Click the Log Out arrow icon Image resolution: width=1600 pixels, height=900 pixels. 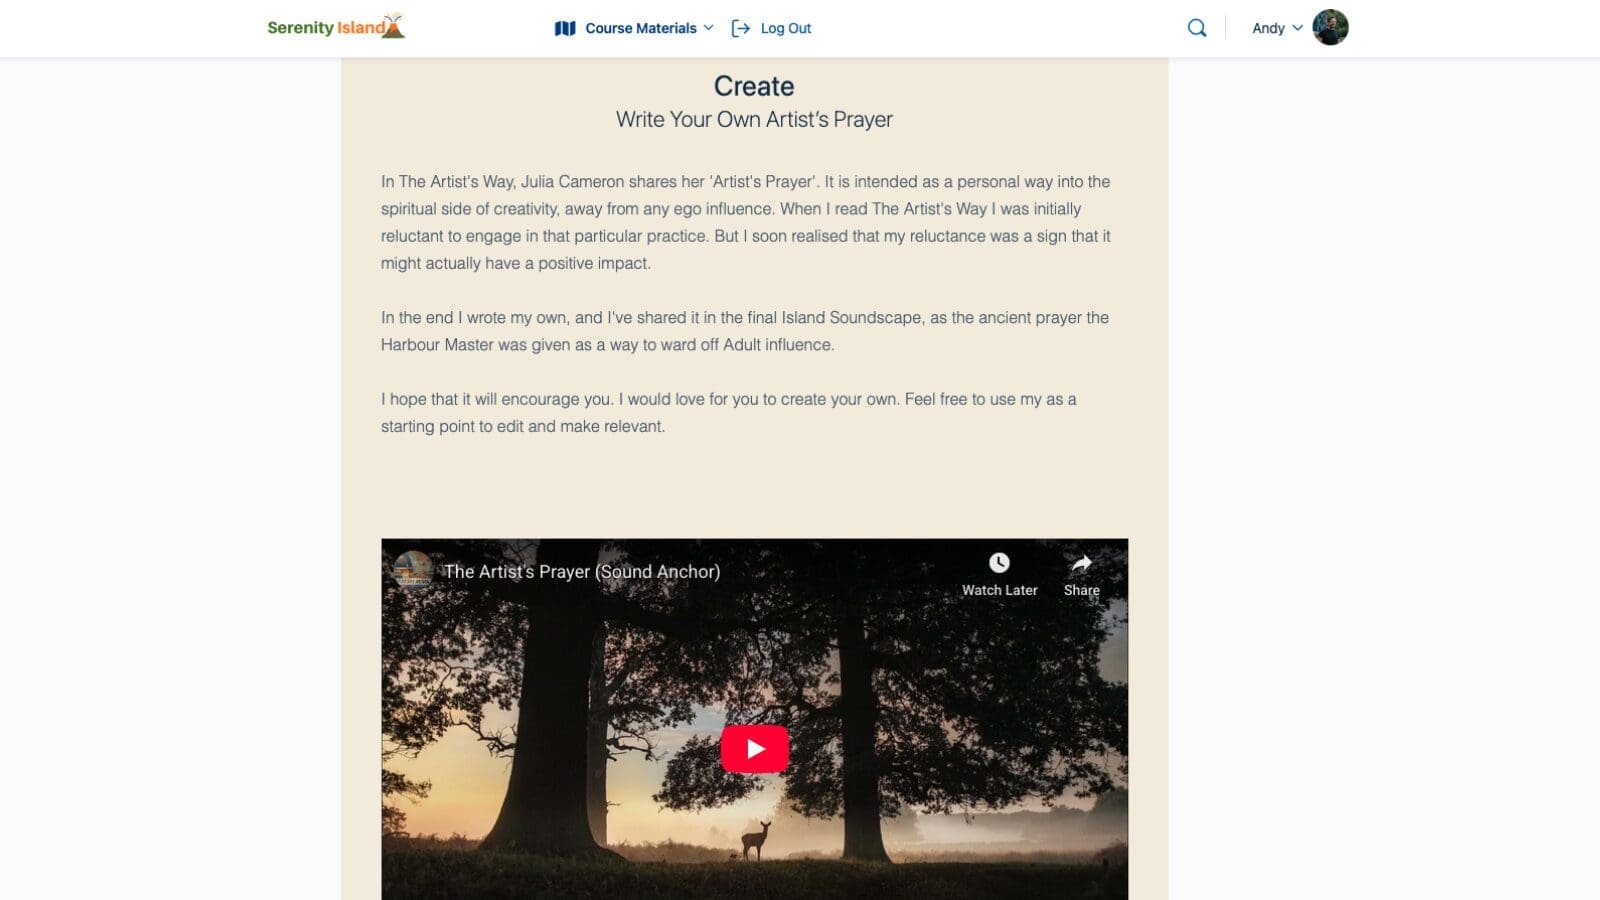(741, 28)
